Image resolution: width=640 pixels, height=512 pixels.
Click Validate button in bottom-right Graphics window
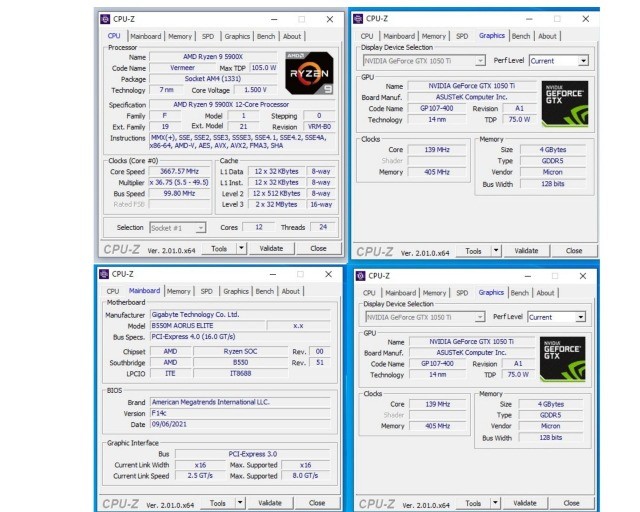[525, 503]
